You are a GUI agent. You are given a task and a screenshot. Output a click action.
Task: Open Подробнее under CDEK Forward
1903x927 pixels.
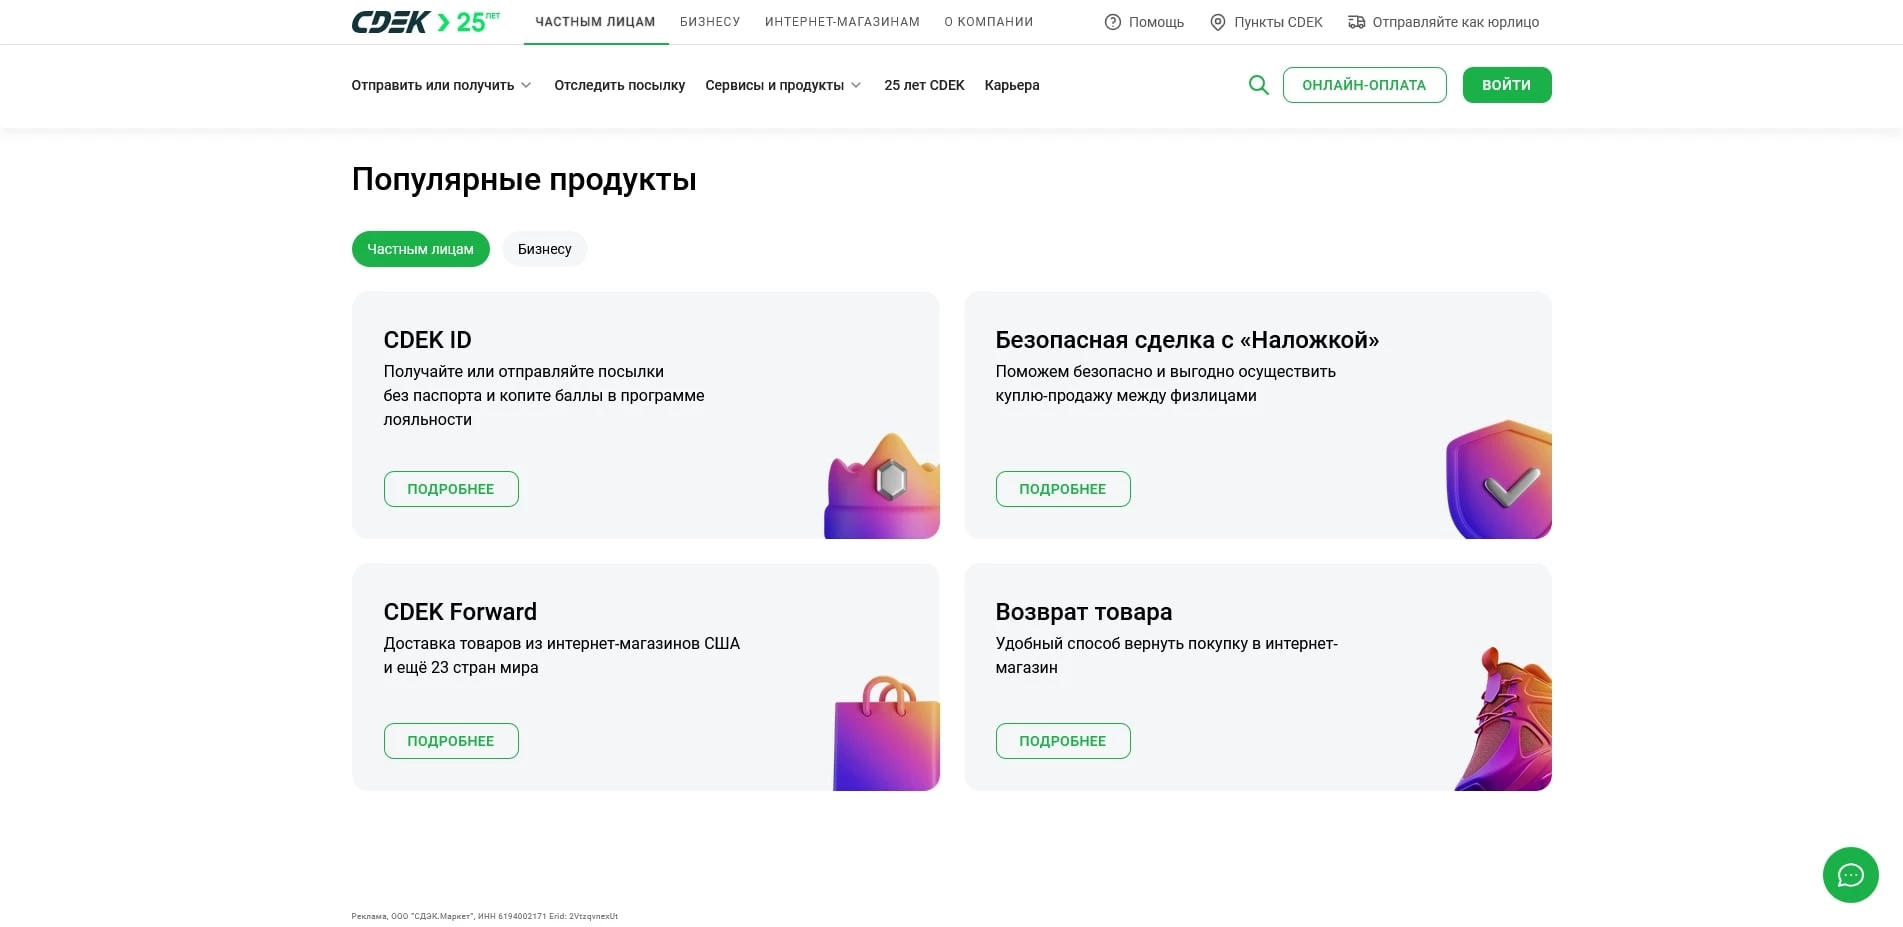[450, 740]
